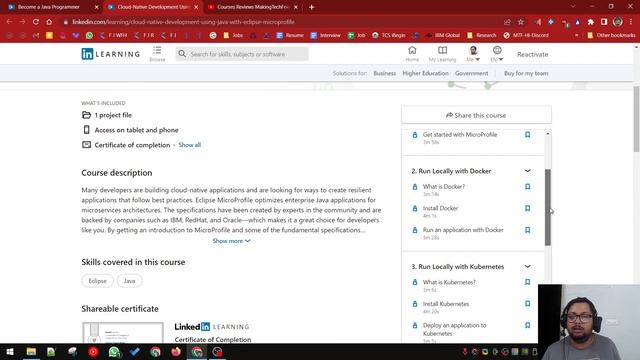Click the browser home button
Image resolution: width=640 pixels, height=360 pixels.
click(49, 22)
